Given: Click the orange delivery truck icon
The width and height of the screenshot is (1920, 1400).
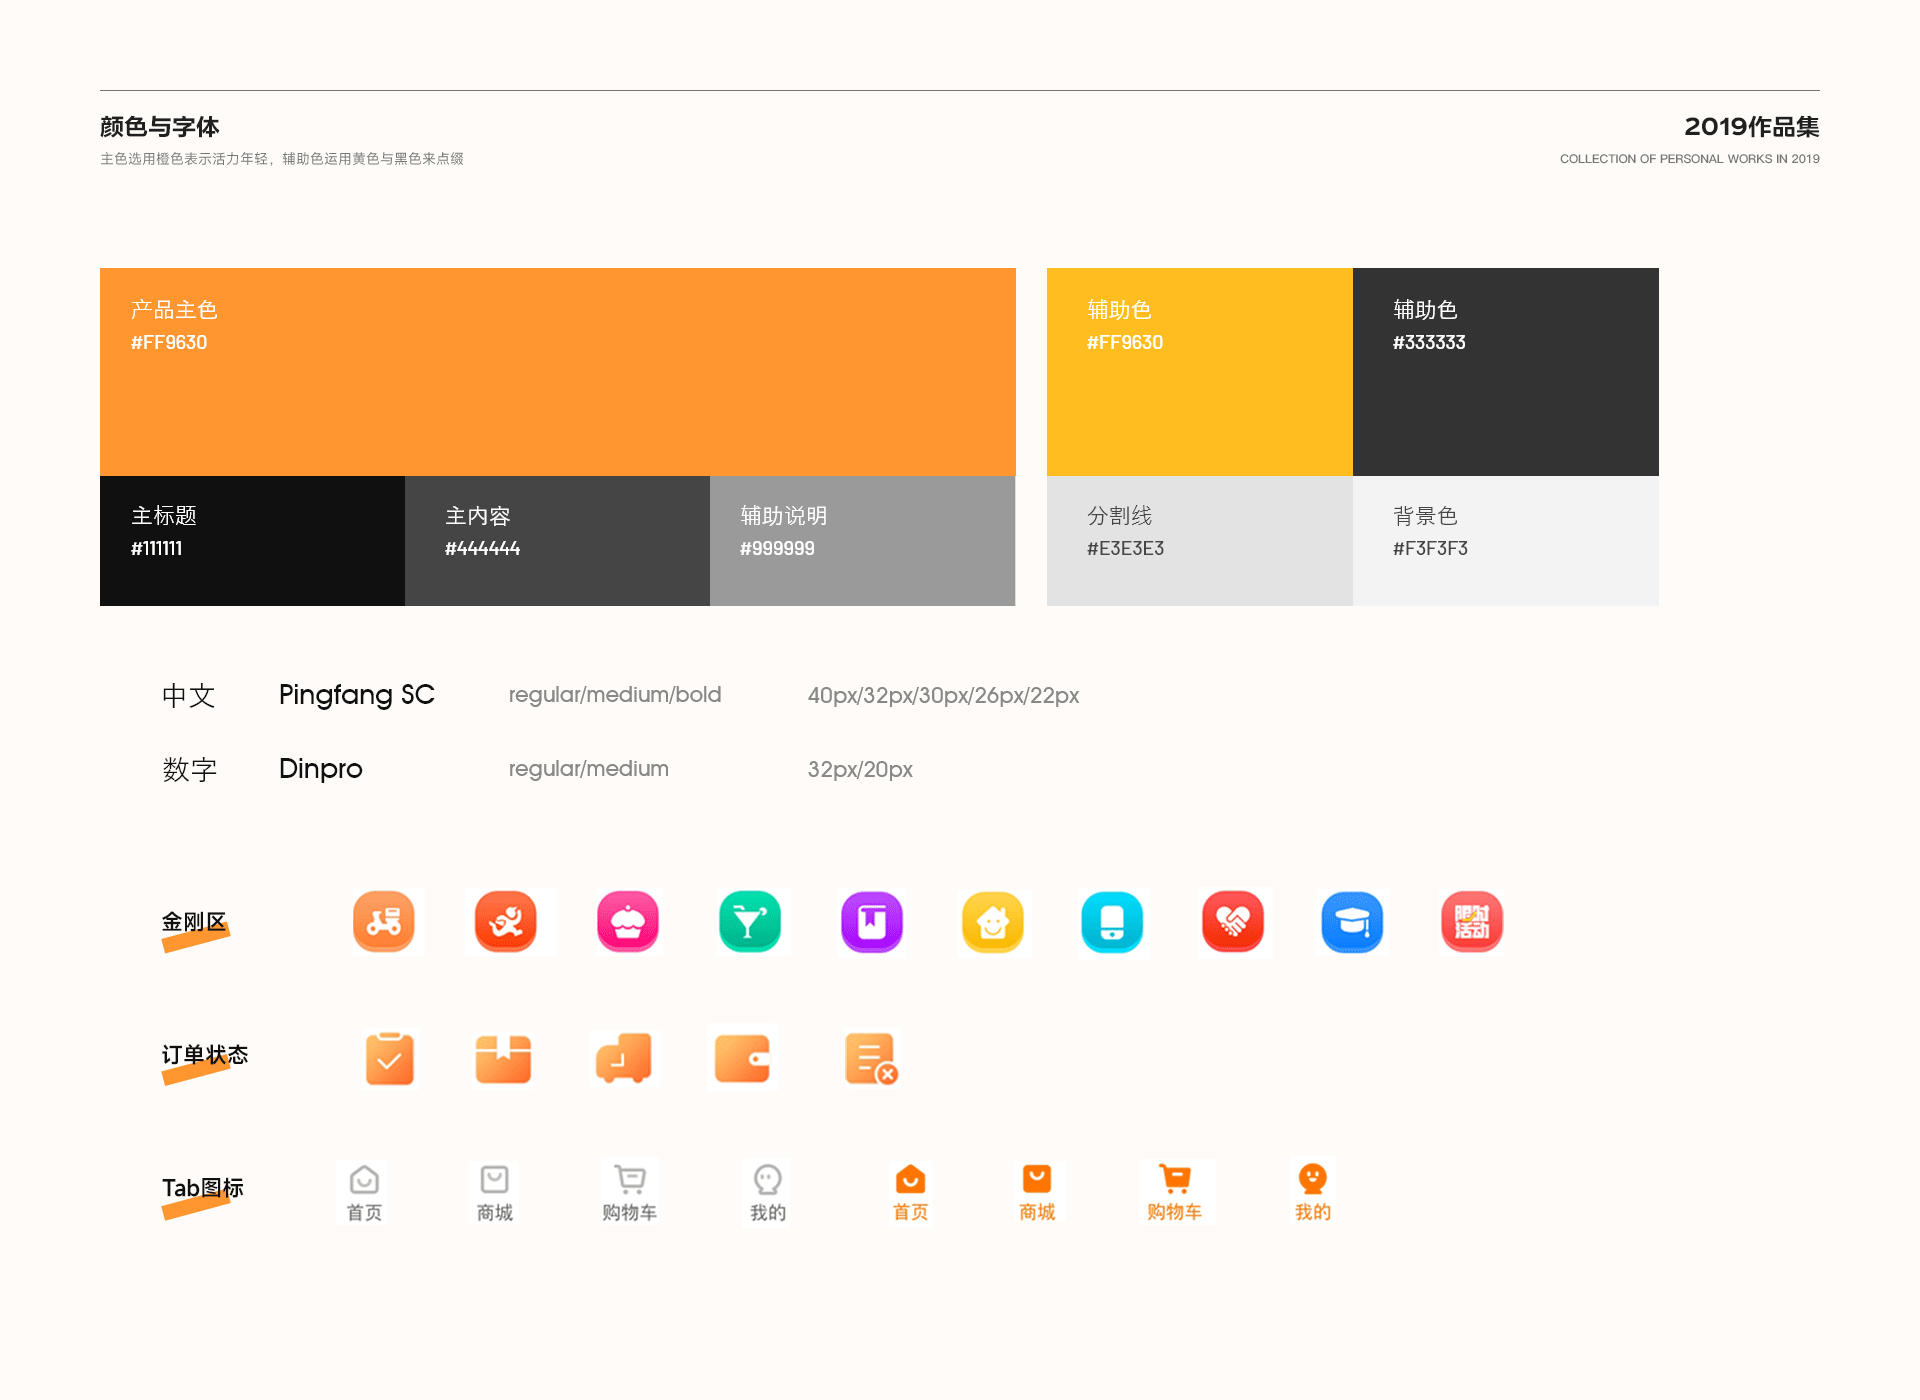Looking at the screenshot, I should [x=624, y=1058].
